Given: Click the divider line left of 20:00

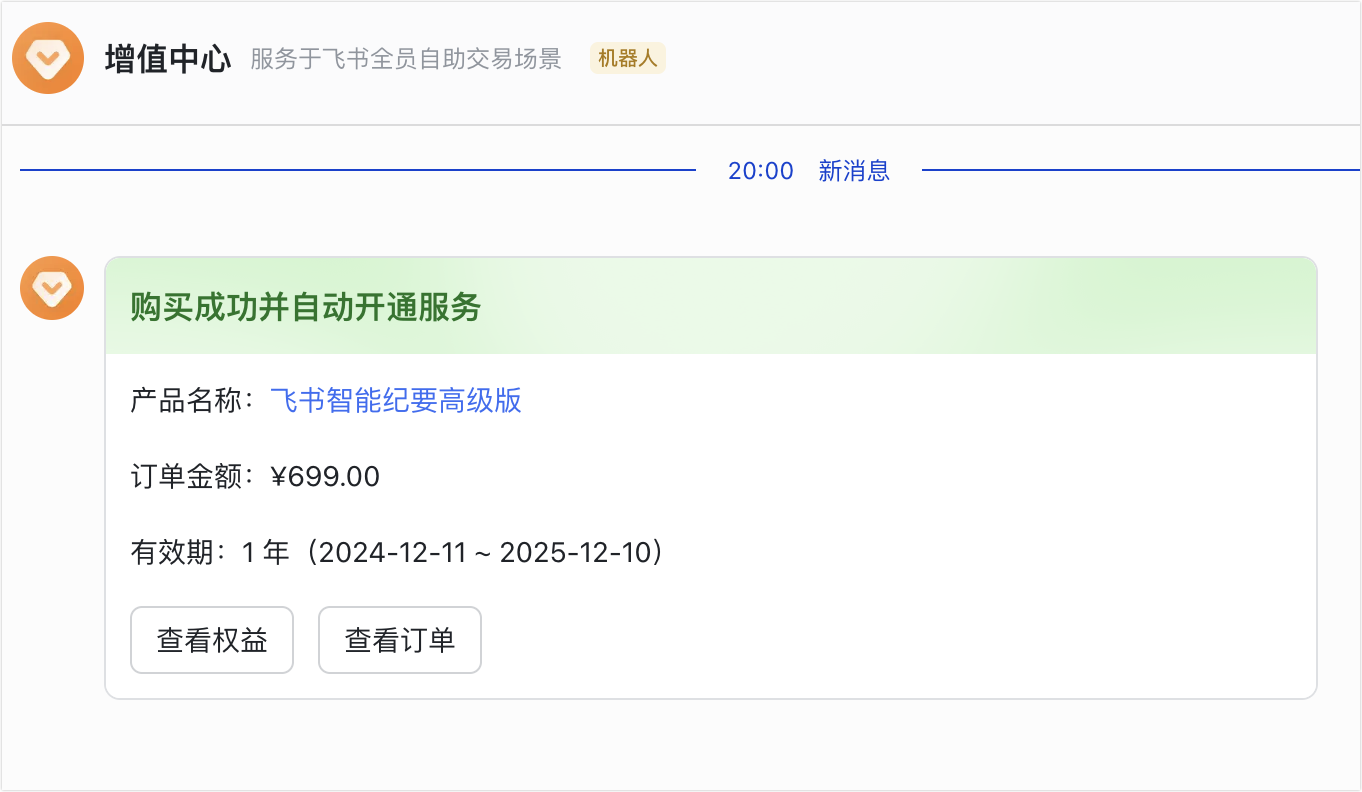Looking at the screenshot, I should 358,171.
